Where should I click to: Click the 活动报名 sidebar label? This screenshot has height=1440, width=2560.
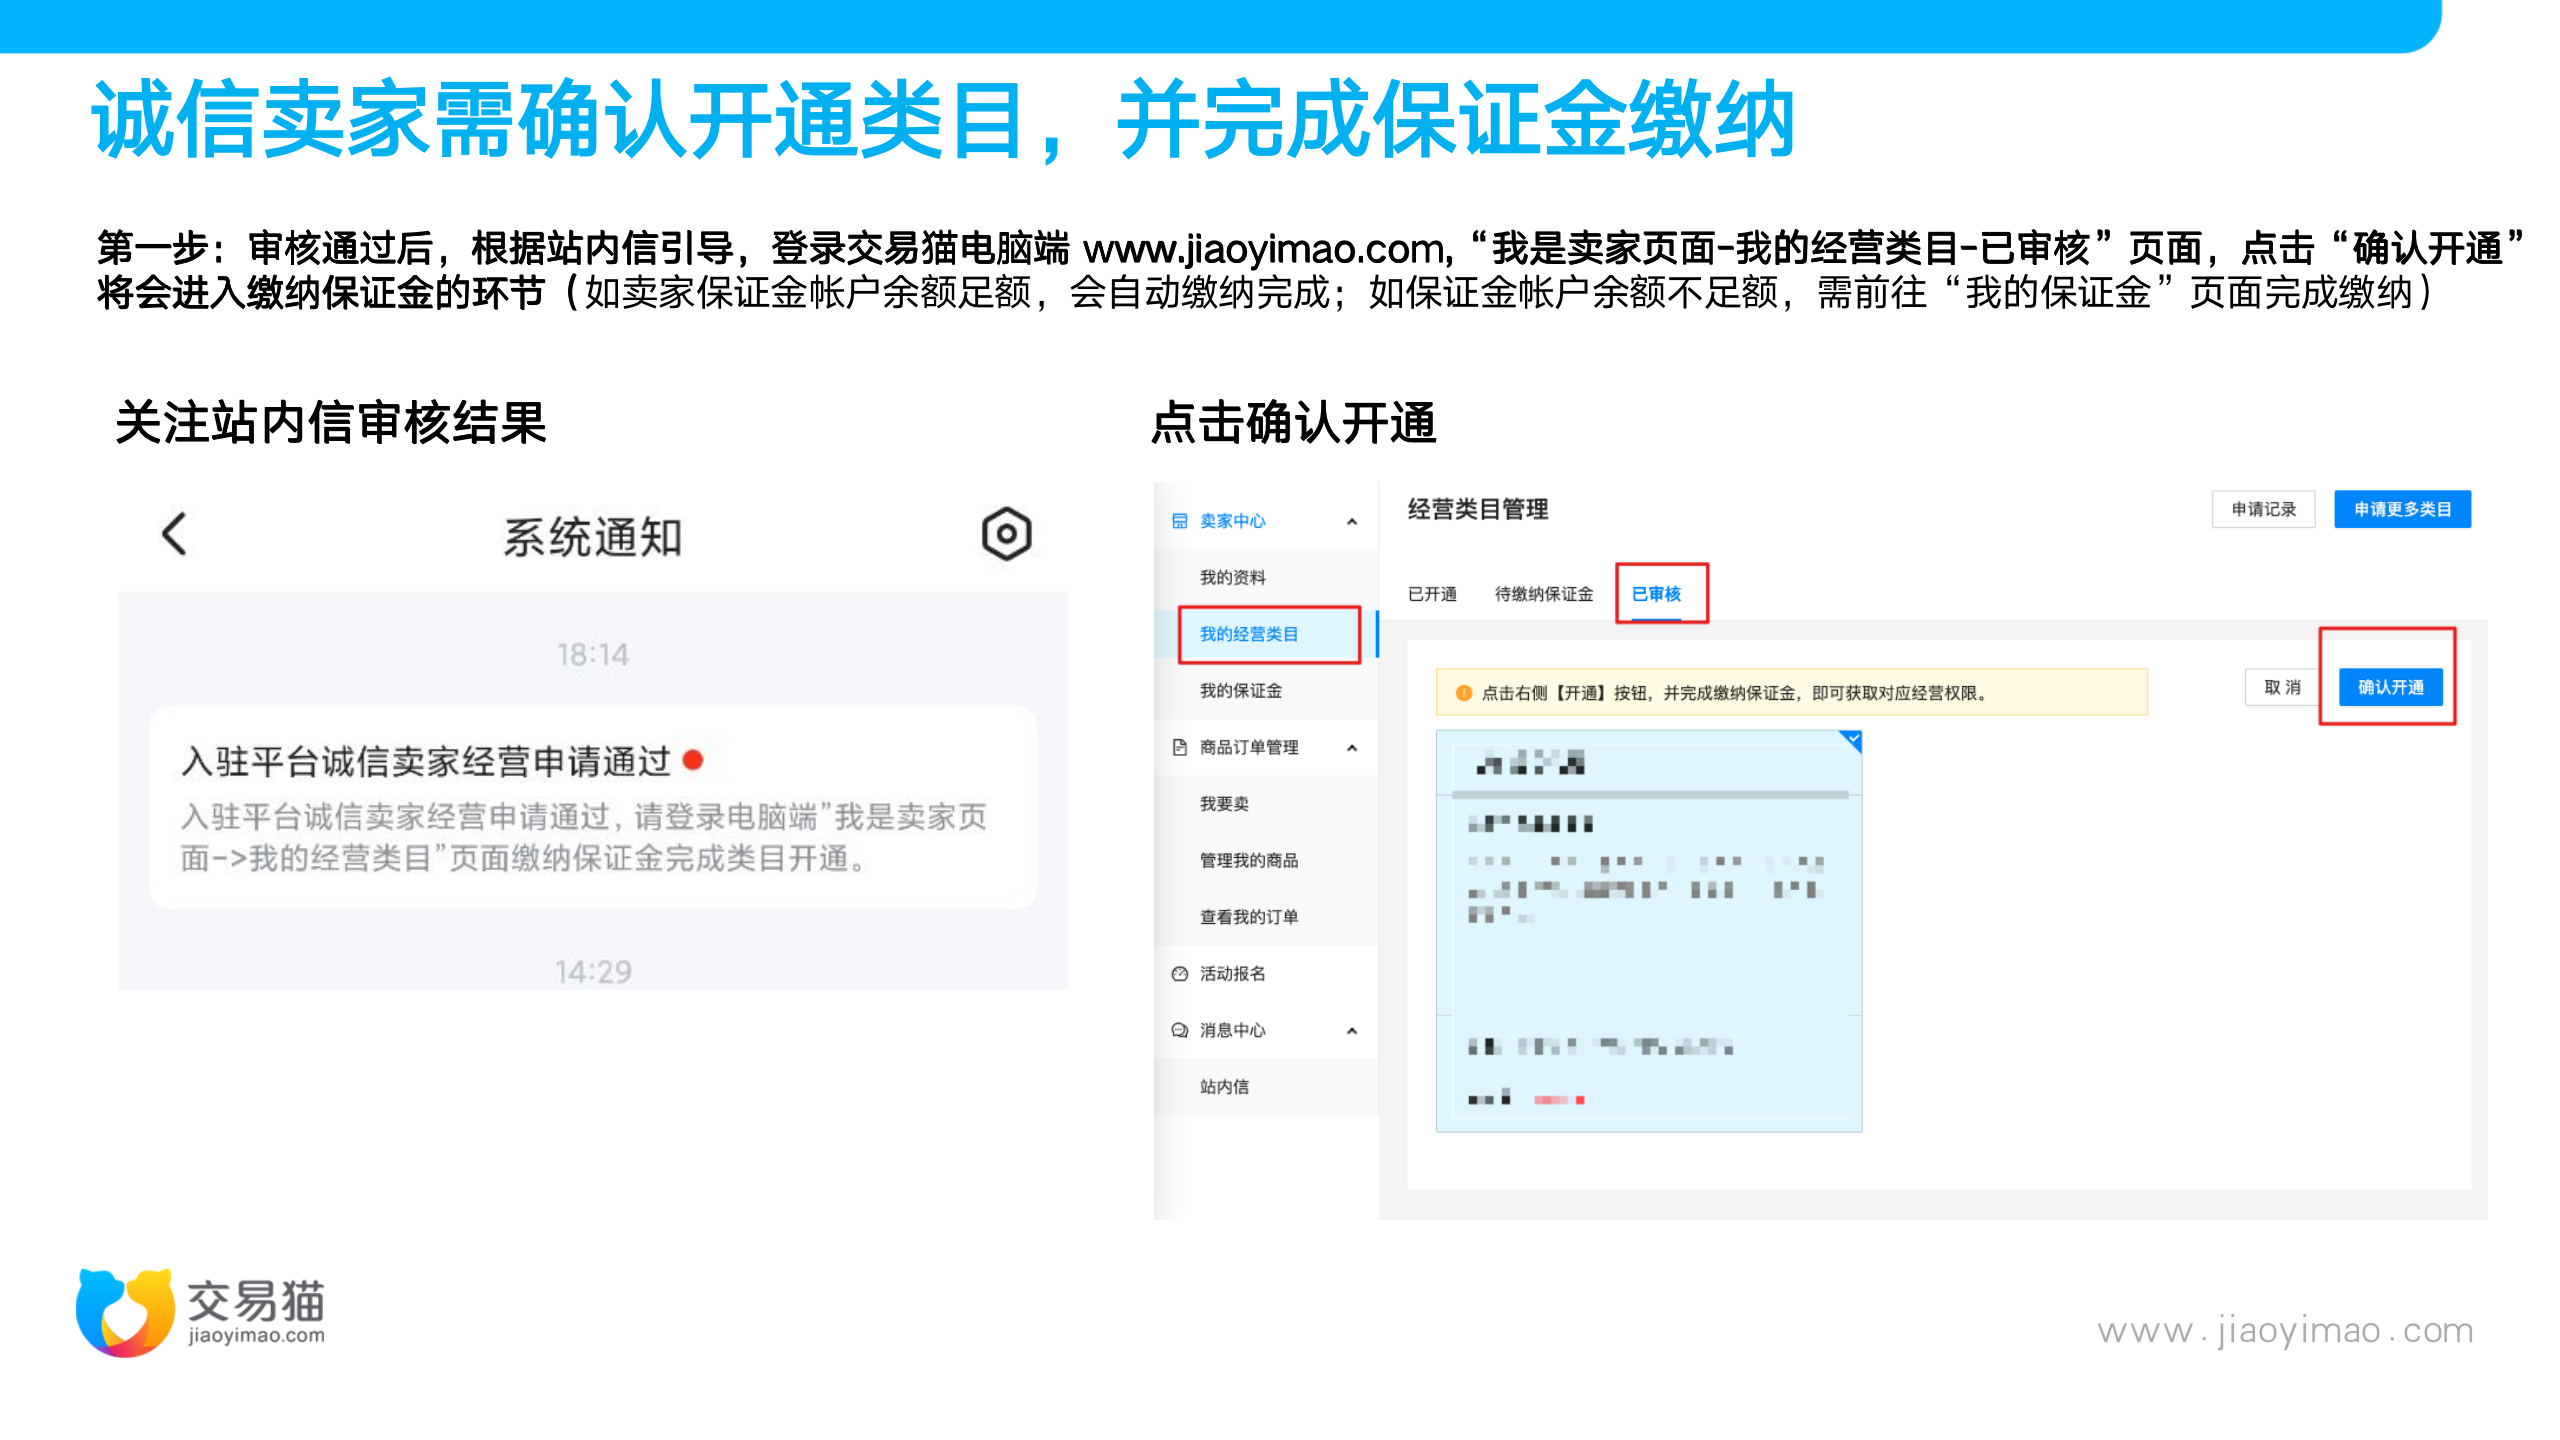coord(1233,973)
